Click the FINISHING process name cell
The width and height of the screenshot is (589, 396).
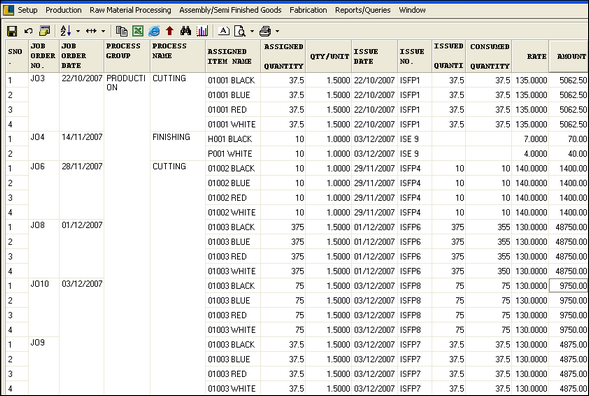(178, 146)
